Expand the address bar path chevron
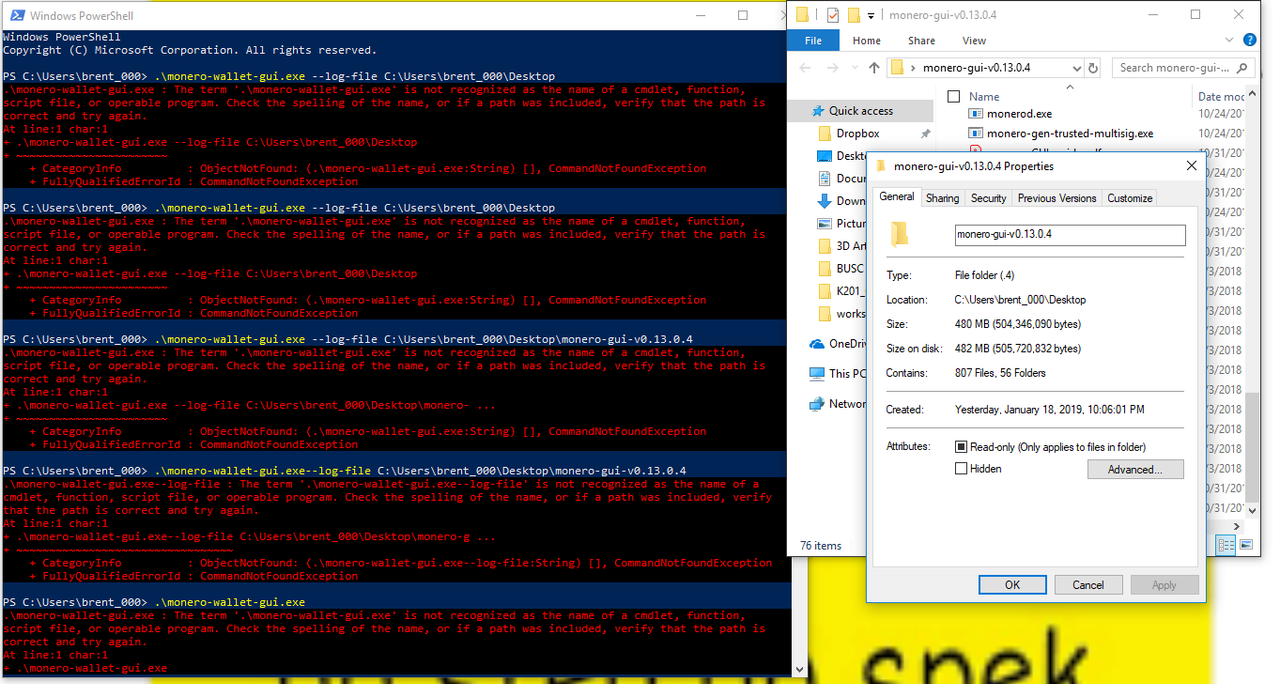 [914, 68]
